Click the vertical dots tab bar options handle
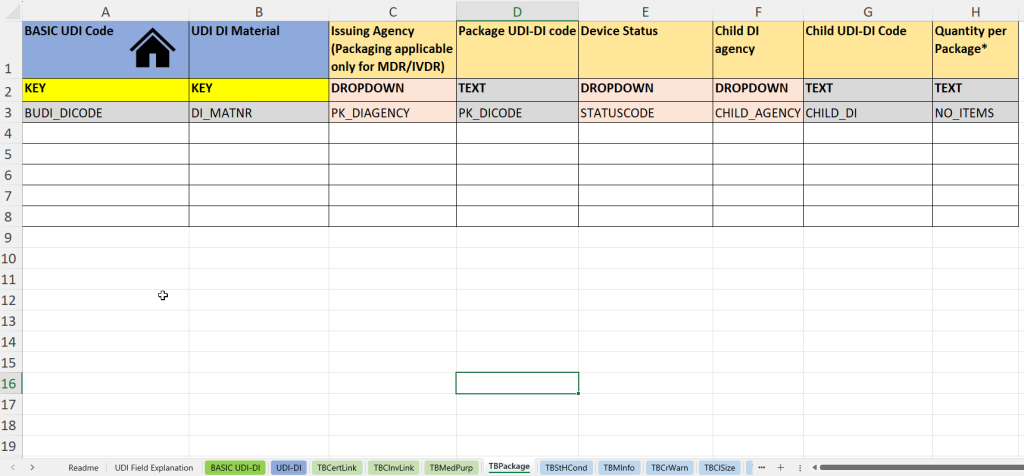This screenshot has height=476, width=1024. tap(800, 468)
